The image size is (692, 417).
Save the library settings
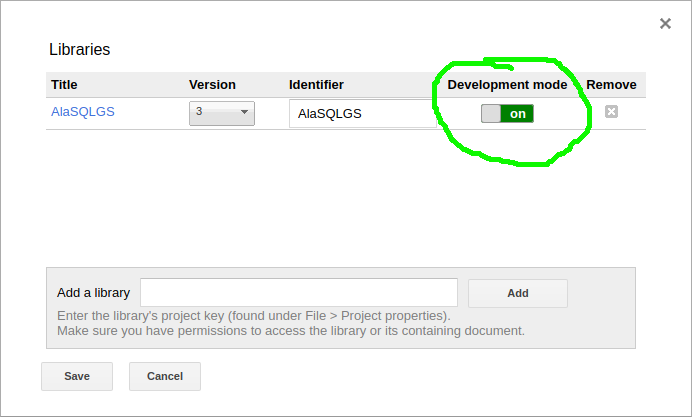coord(77,376)
